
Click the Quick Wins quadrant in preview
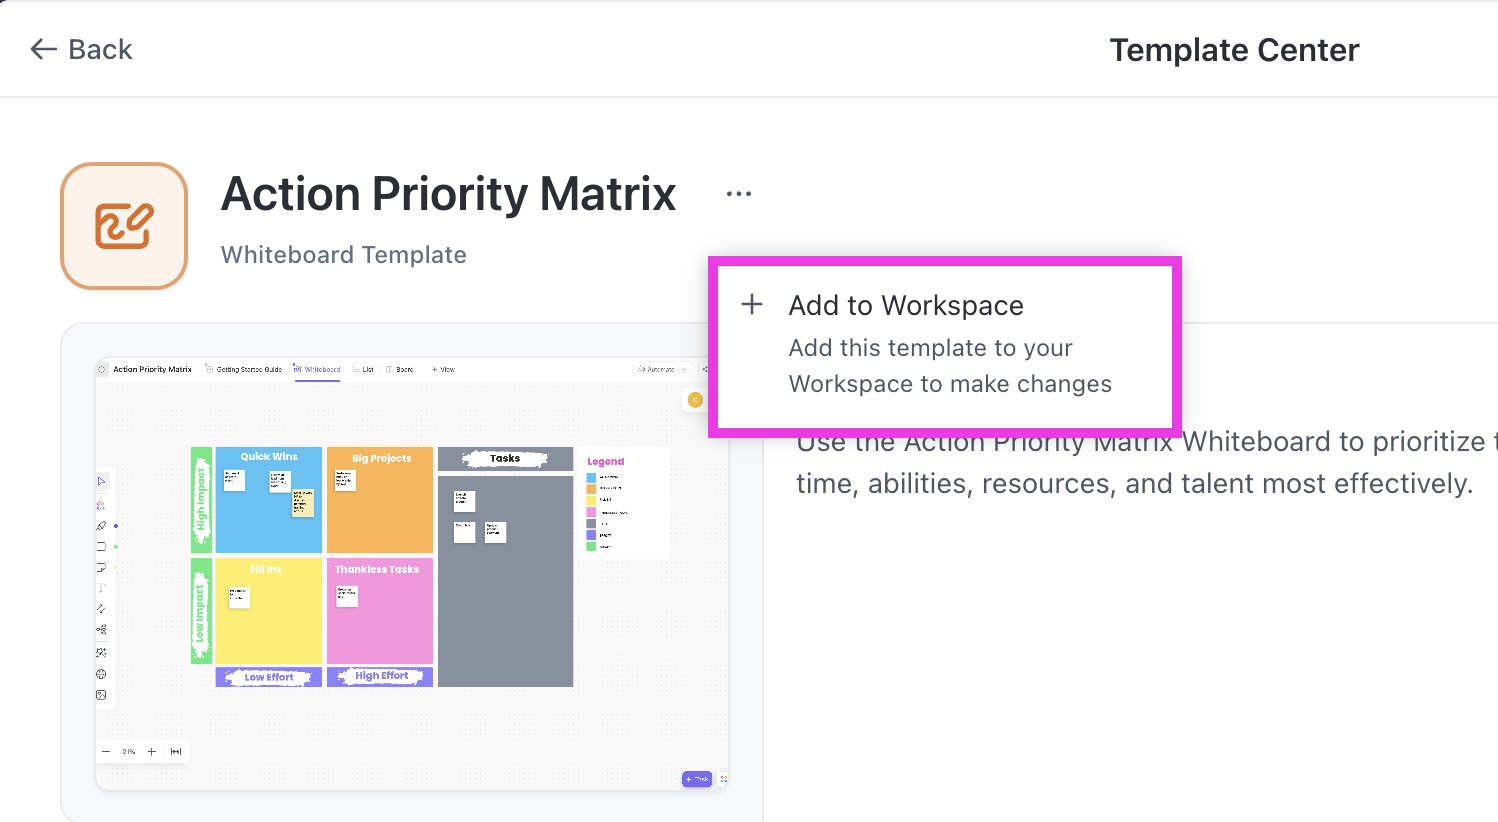[268, 500]
